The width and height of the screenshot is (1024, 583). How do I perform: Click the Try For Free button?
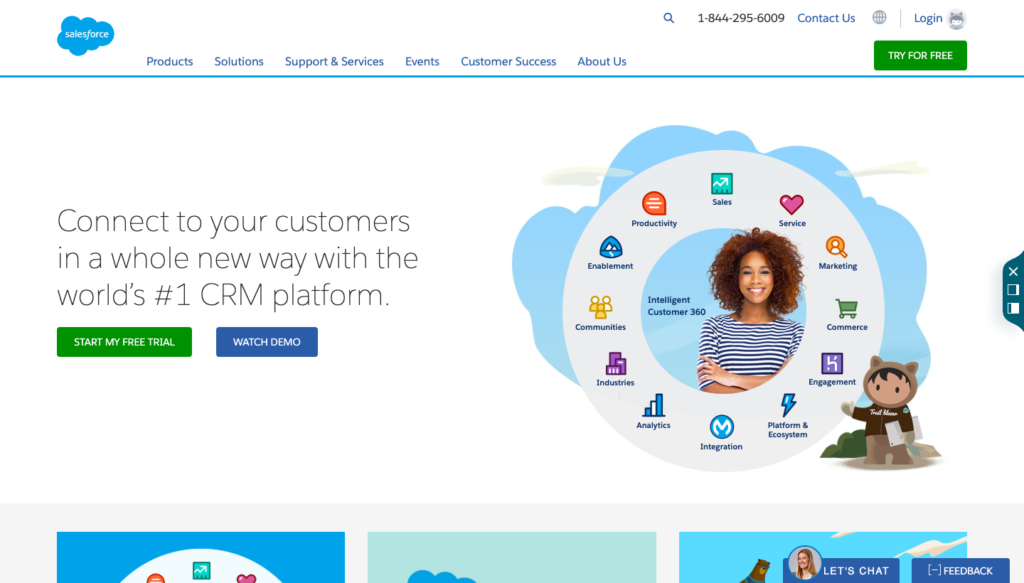coord(920,55)
